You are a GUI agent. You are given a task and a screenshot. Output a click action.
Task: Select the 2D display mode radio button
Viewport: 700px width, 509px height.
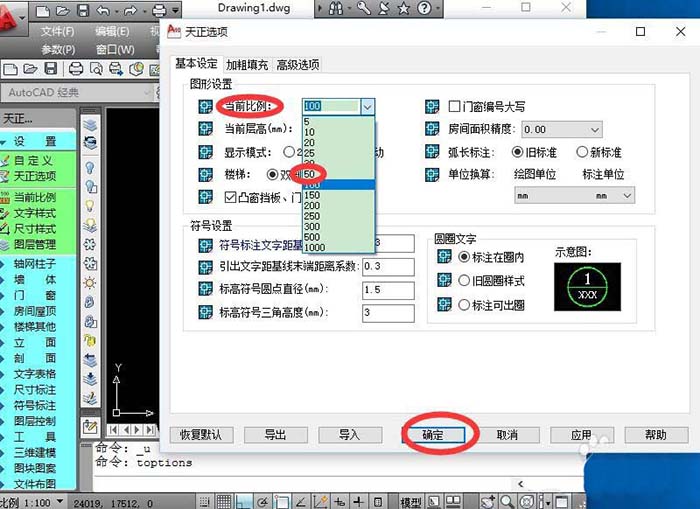tap(289, 152)
